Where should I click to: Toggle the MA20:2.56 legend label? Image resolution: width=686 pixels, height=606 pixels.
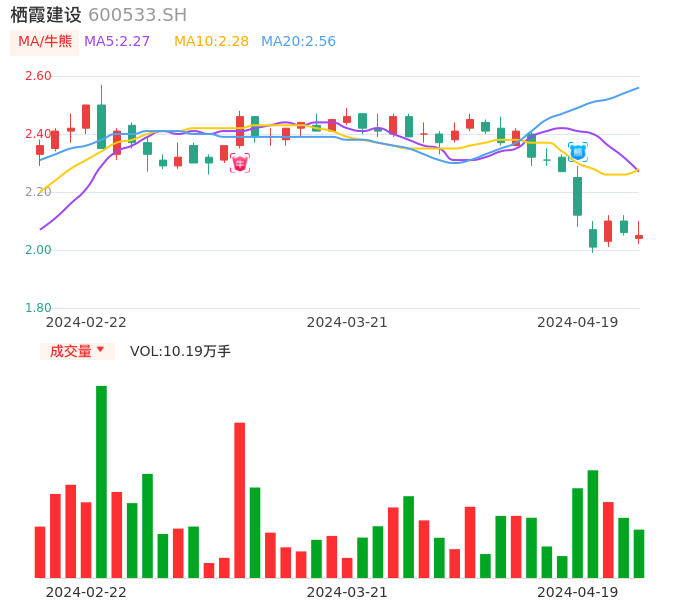coord(298,41)
